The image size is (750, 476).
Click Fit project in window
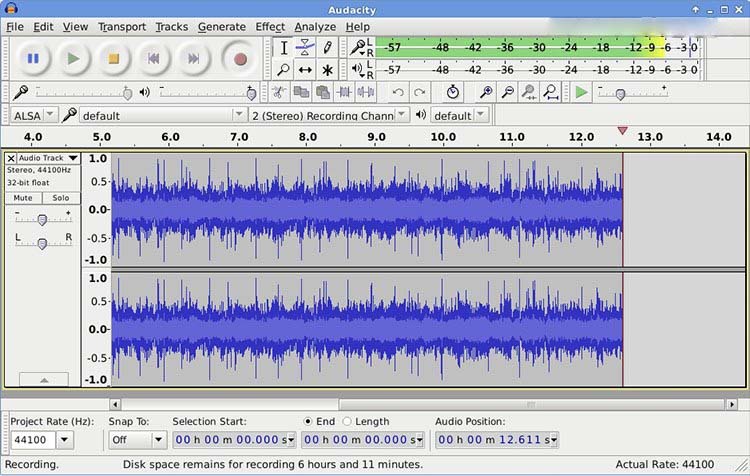pyautogui.click(x=551, y=92)
